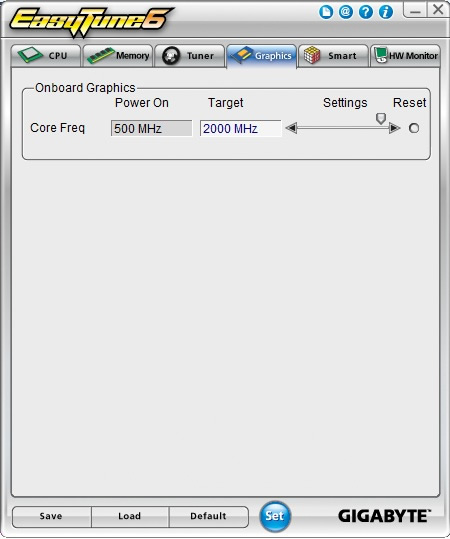
Task: Select the Core Freq Reset radio button
Action: 414,128
